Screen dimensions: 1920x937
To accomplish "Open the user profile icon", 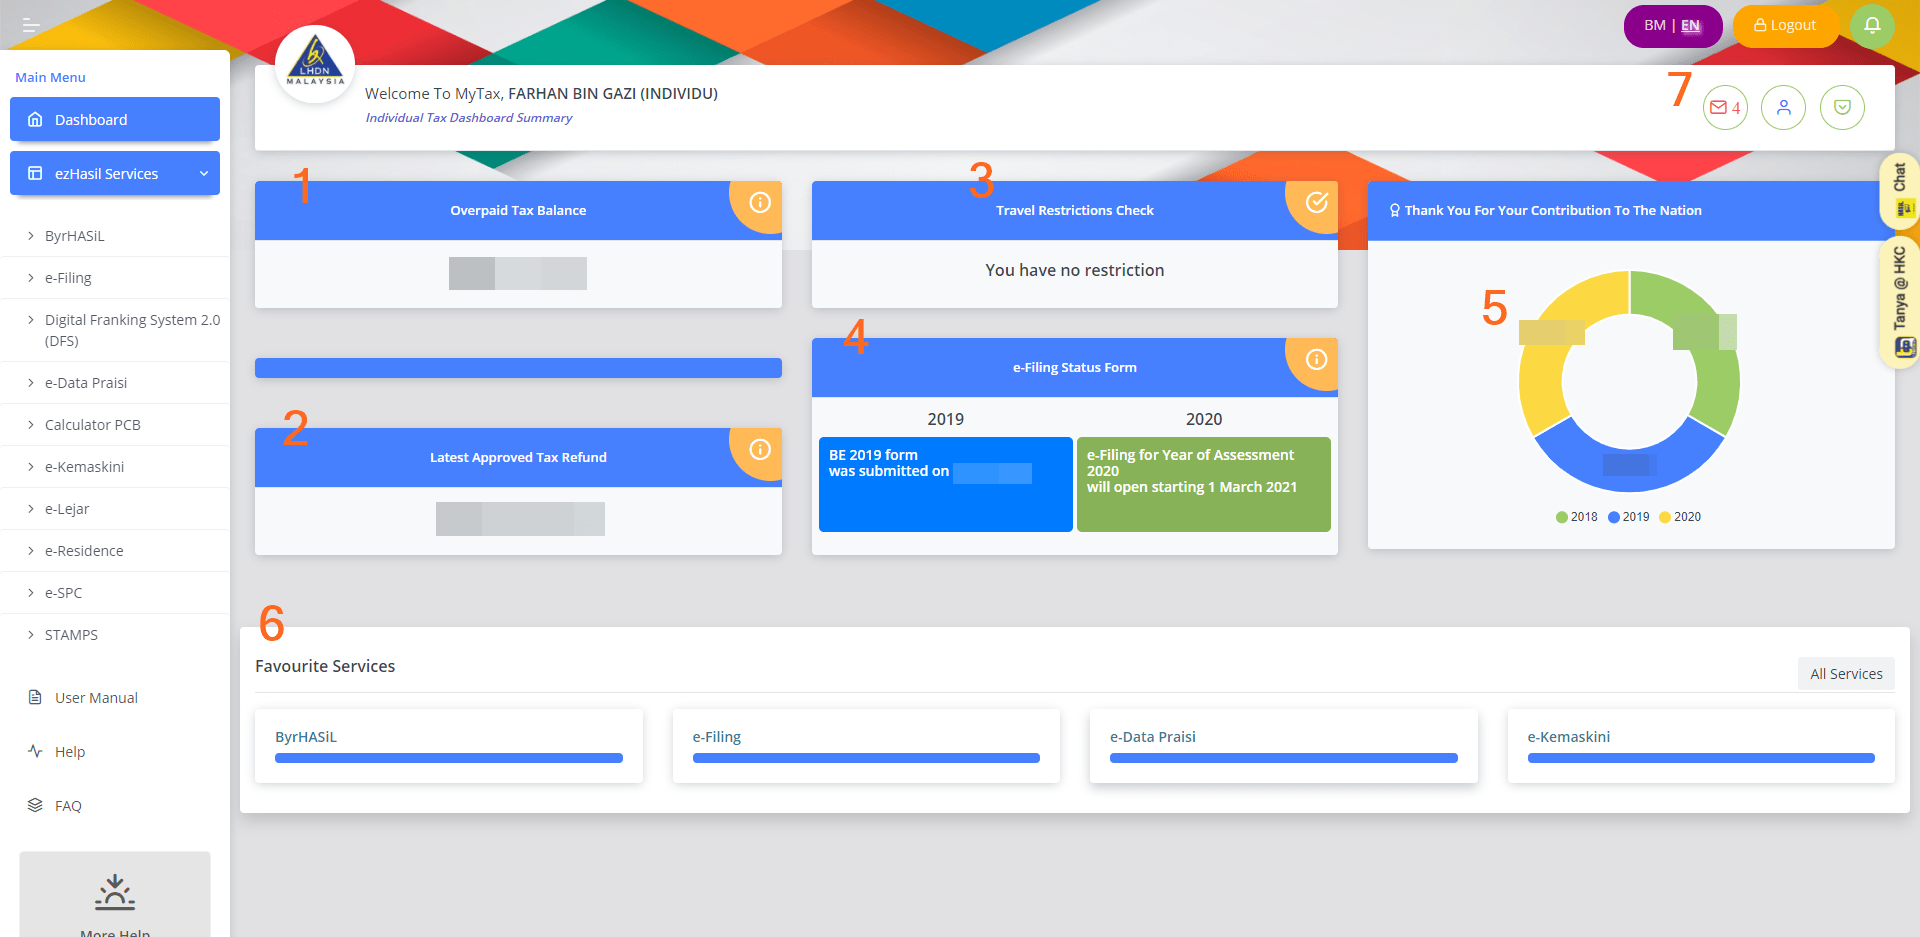I will click(x=1784, y=107).
